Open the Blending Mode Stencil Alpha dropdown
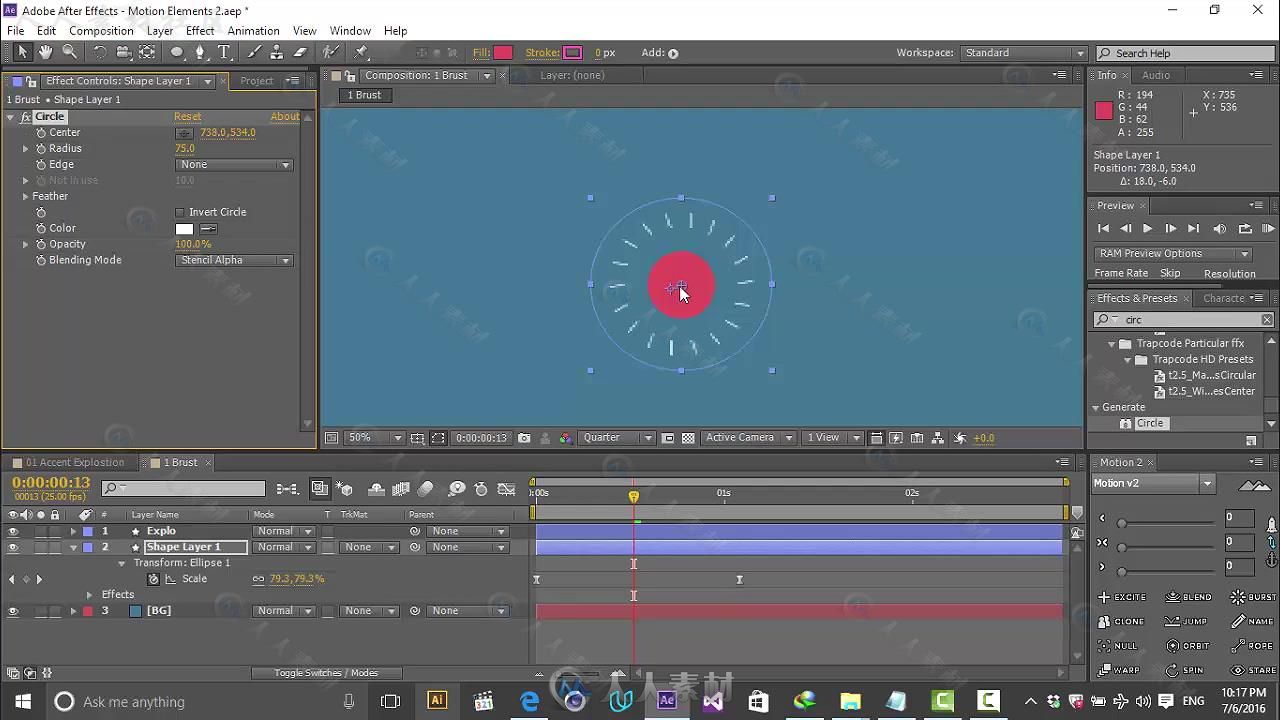The width and height of the screenshot is (1280, 720). (234, 260)
